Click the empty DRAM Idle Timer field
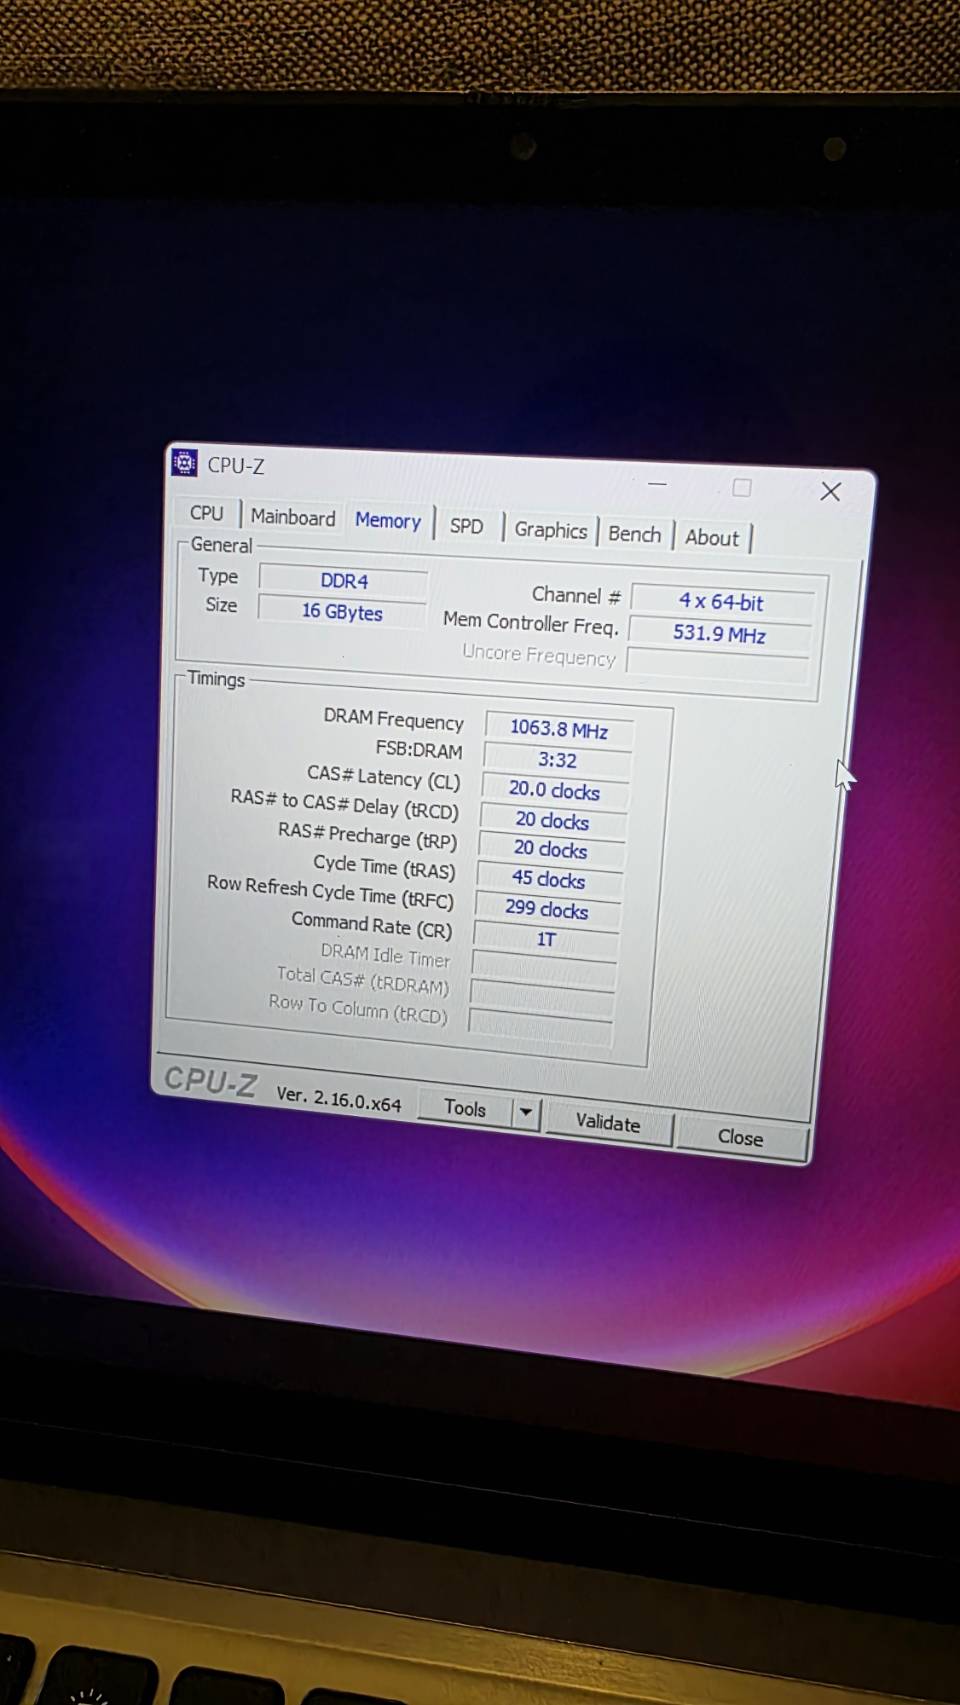 543,967
